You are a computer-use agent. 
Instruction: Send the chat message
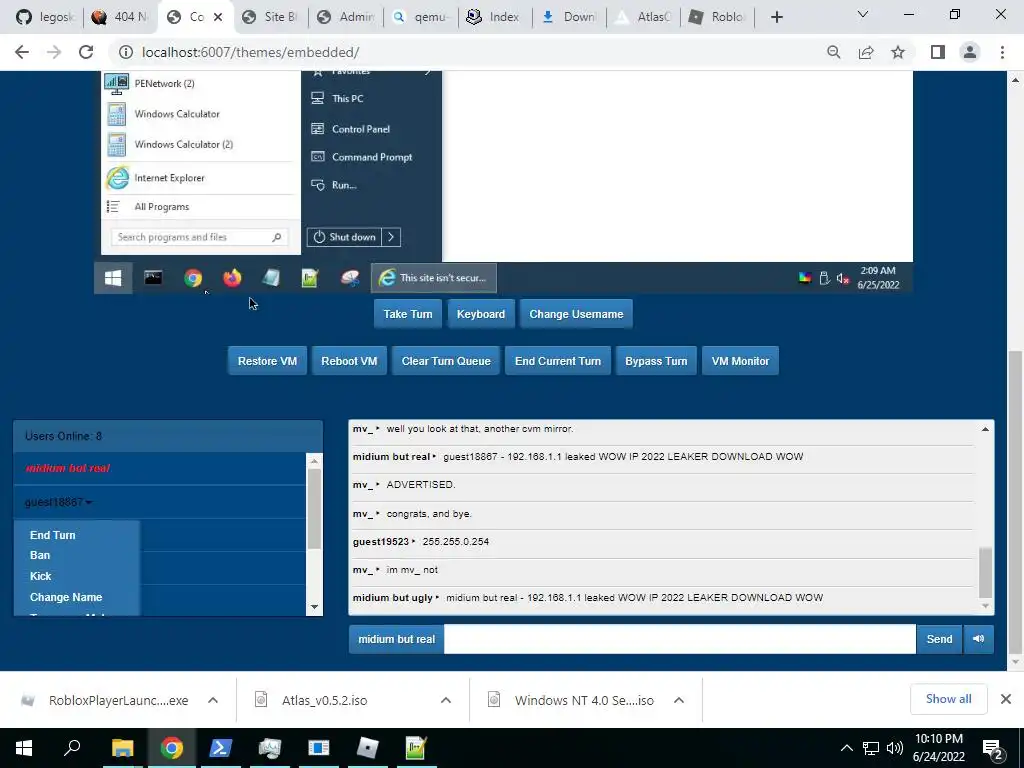[x=939, y=639]
